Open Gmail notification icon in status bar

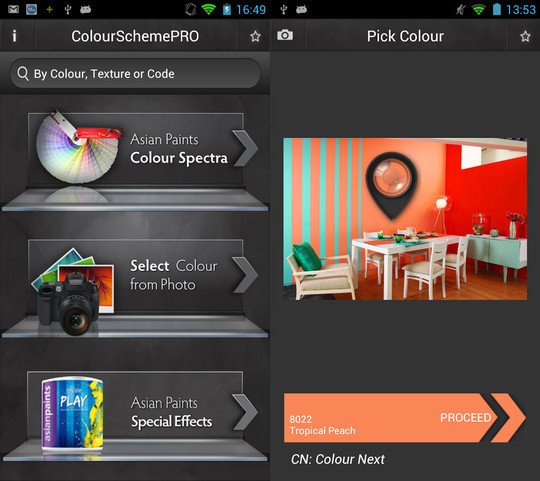pos(13,9)
